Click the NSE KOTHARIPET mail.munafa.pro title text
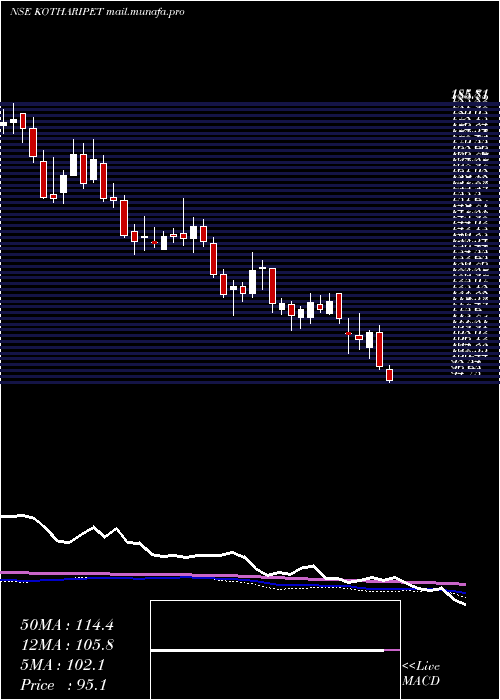Screen dimensions: 500x700 click(97, 12)
